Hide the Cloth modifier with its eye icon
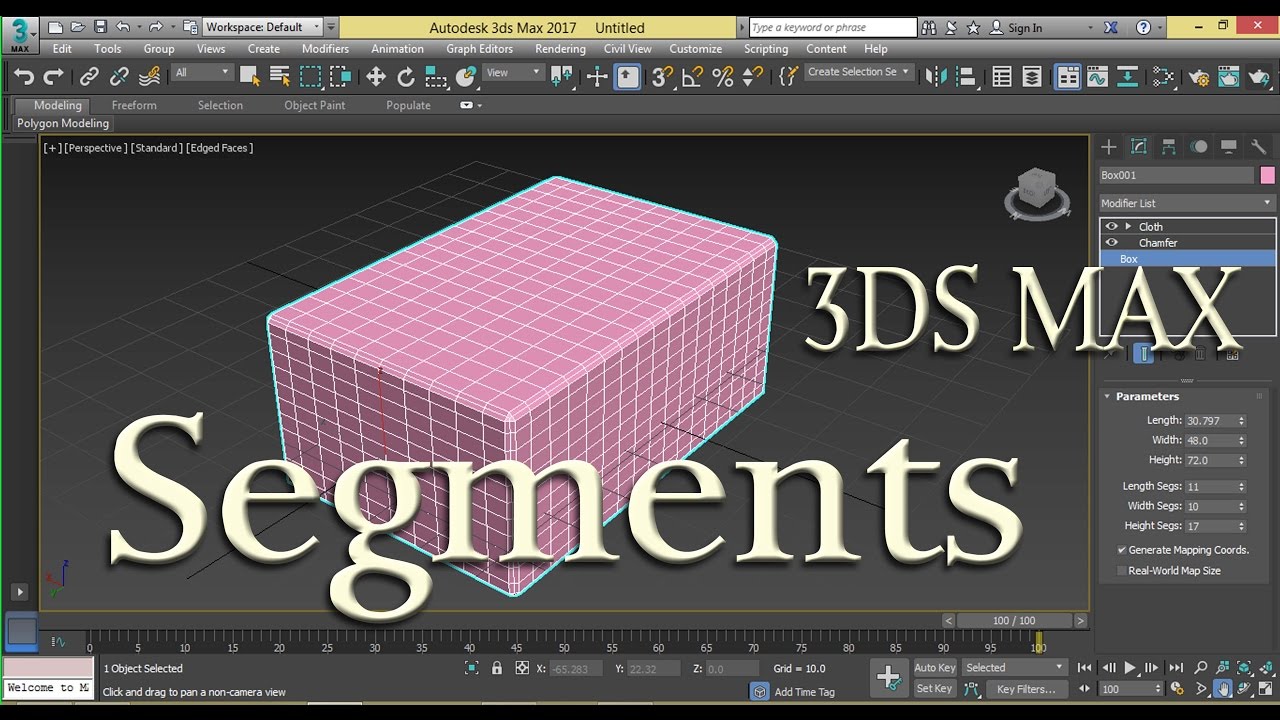Image resolution: width=1280 pixels, height=720 pixels. point(1111,226)
